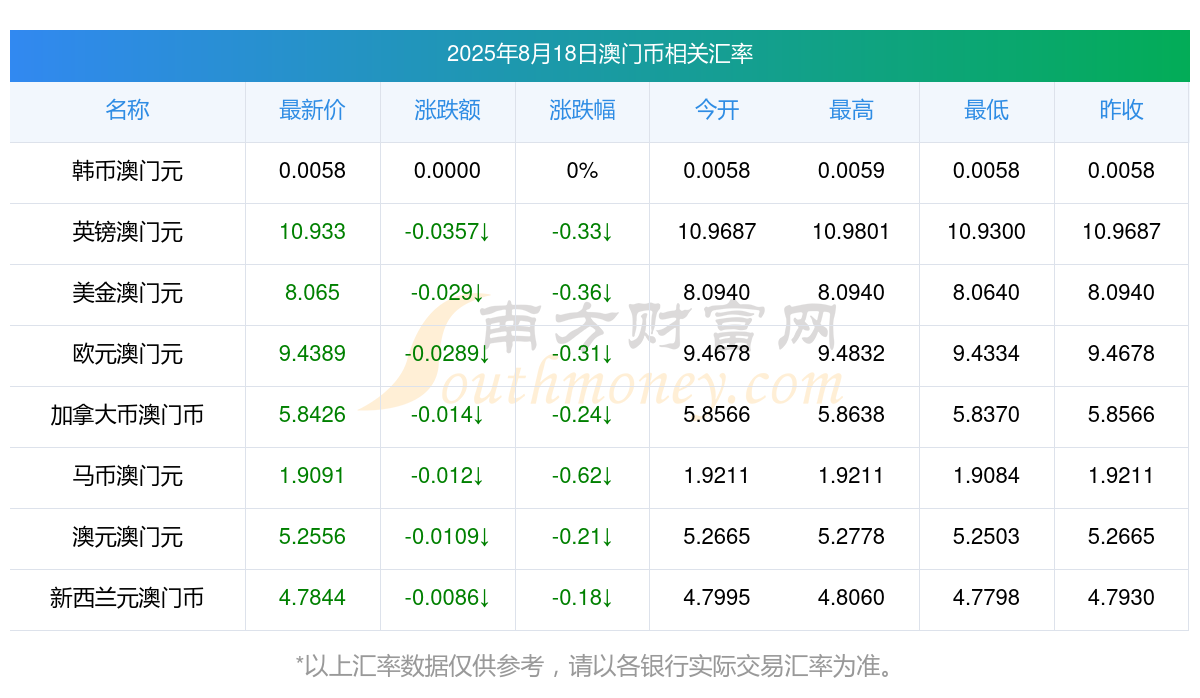Click the low value 1.9084

pos(986,476)
